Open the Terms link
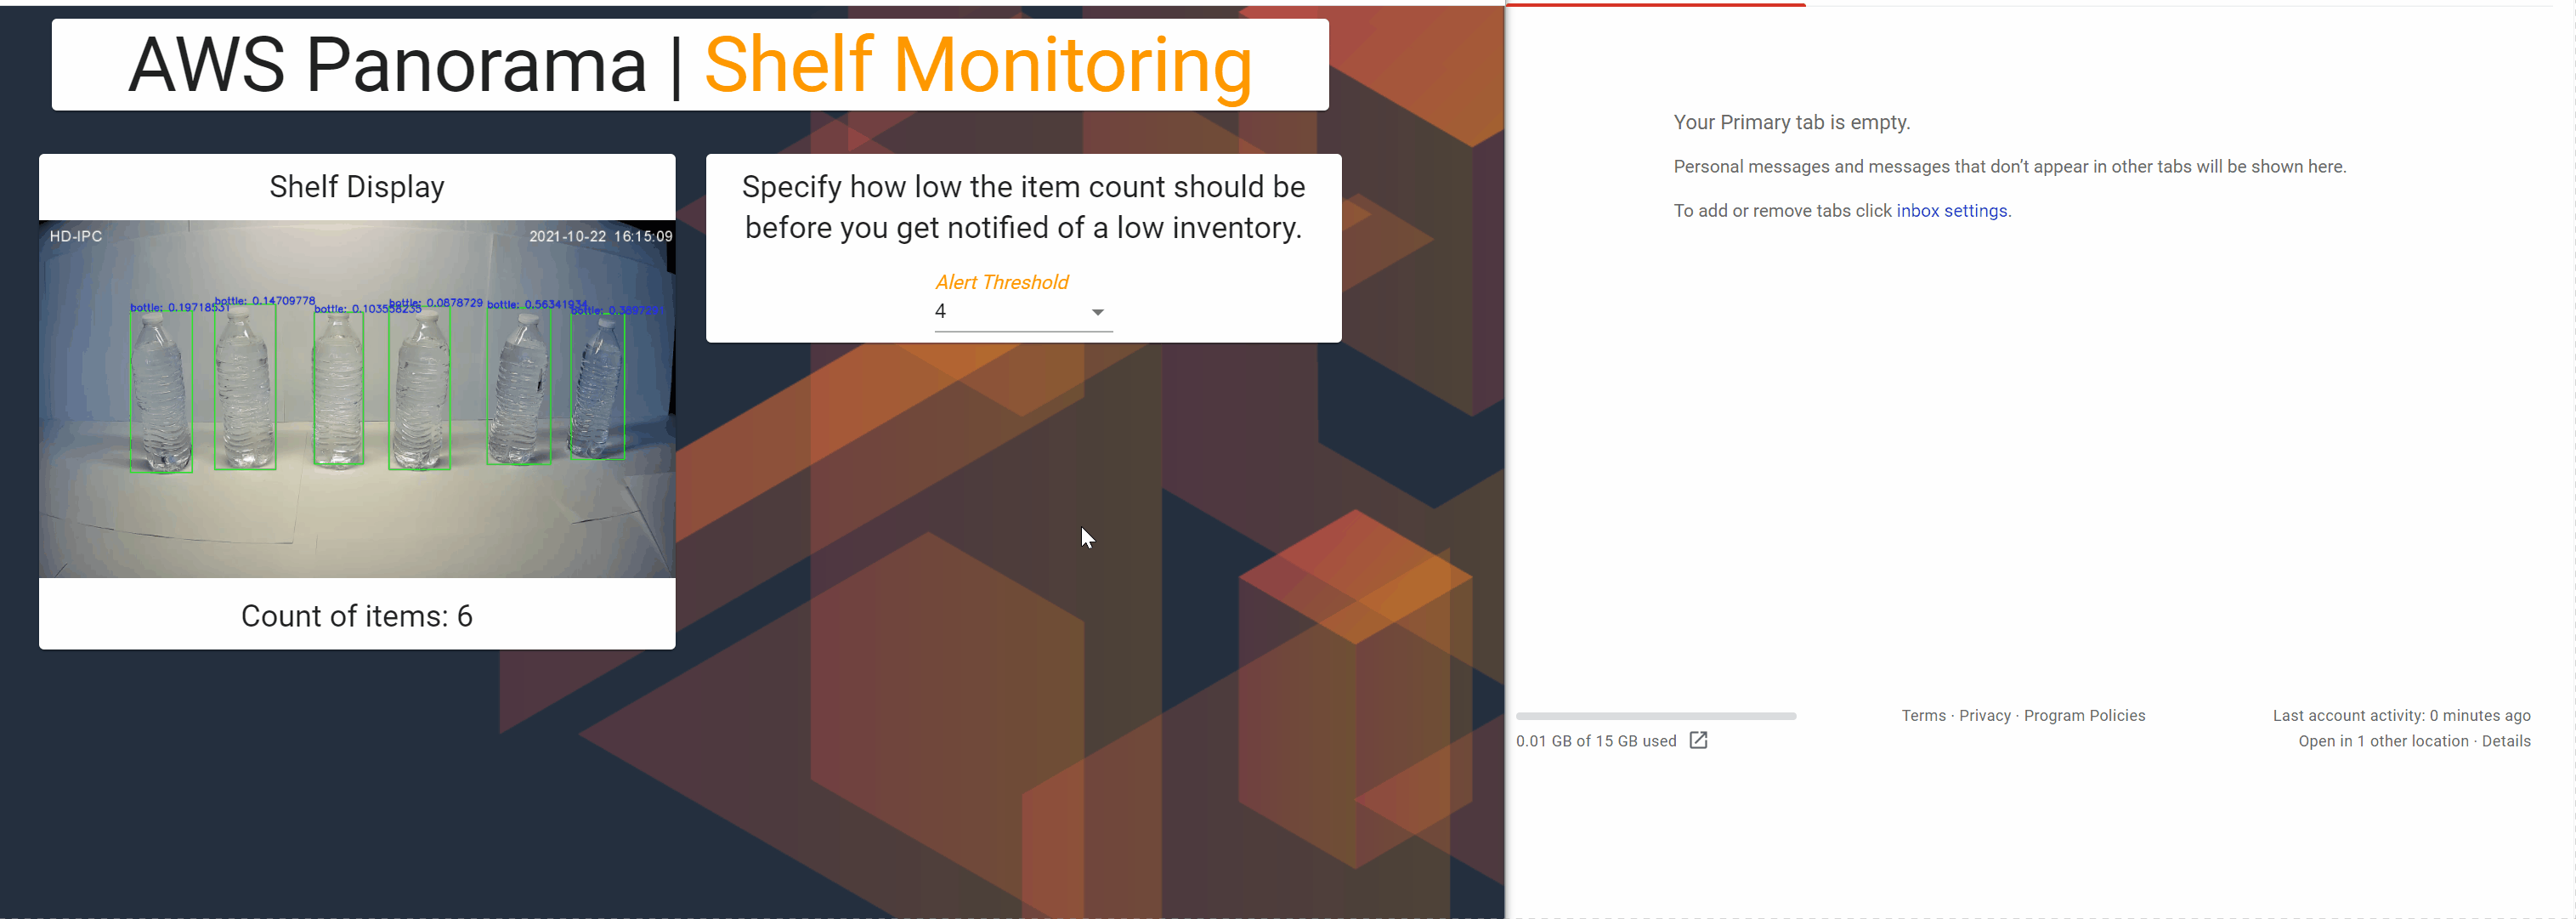2576x919 pixels. 1923,715
